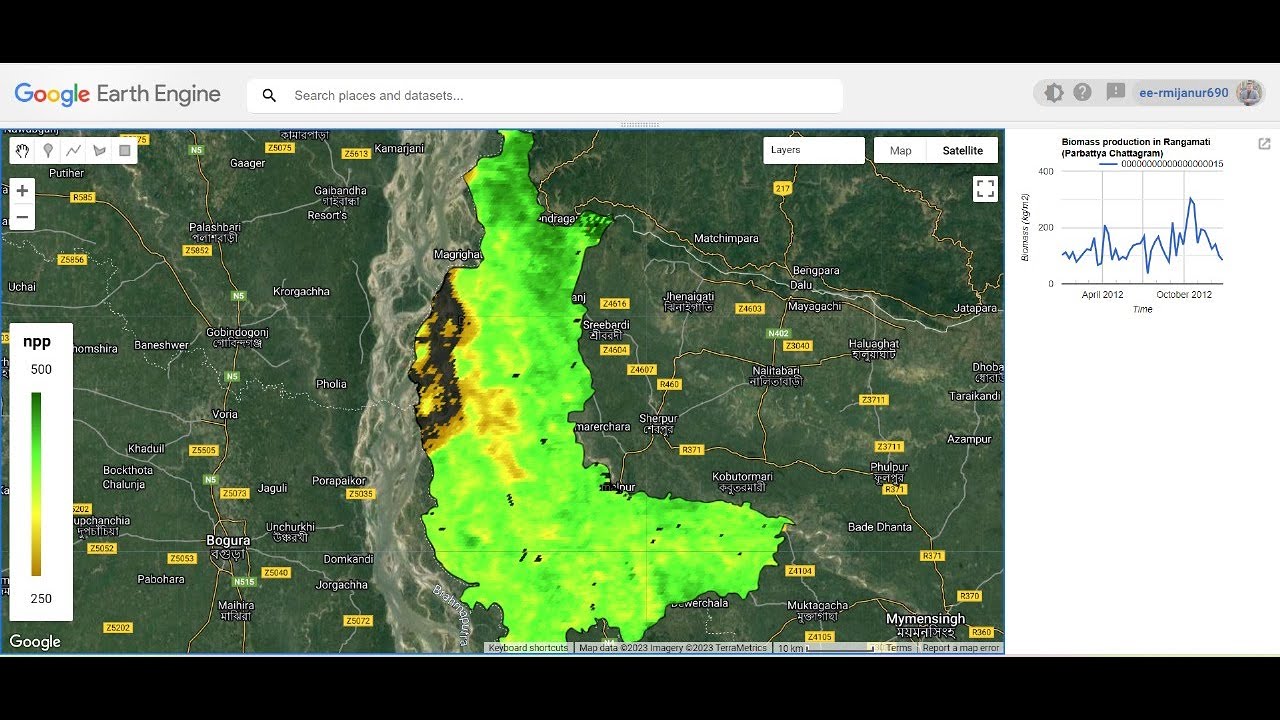Click the Google logo on map
The image size is (1280, 720).
[35, 642]
